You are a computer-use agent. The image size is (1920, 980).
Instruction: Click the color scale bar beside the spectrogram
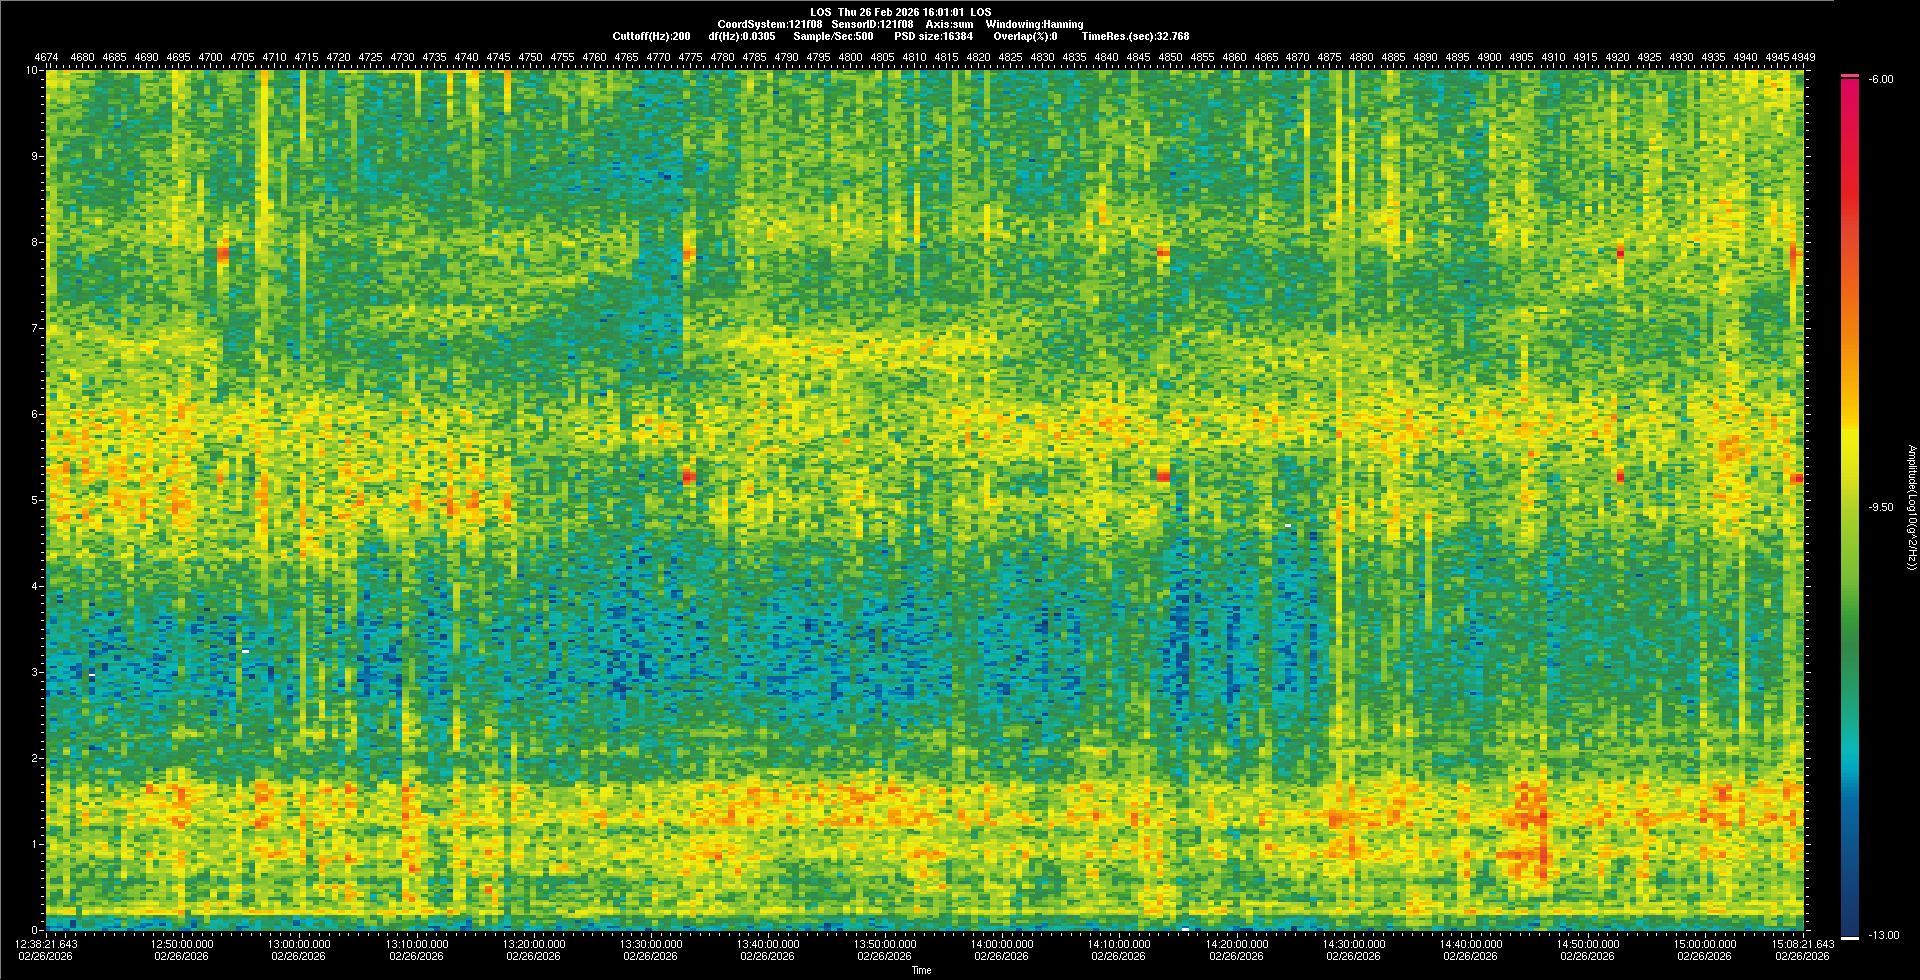coord(1850,507)
